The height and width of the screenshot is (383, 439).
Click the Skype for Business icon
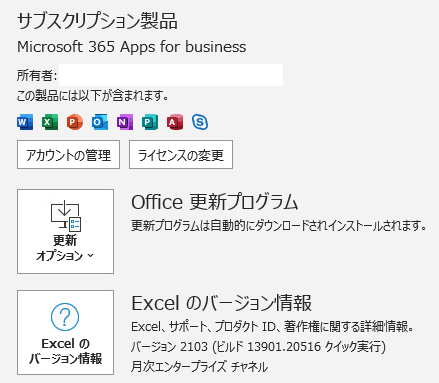pyautogui.click(x=200, y=122)
